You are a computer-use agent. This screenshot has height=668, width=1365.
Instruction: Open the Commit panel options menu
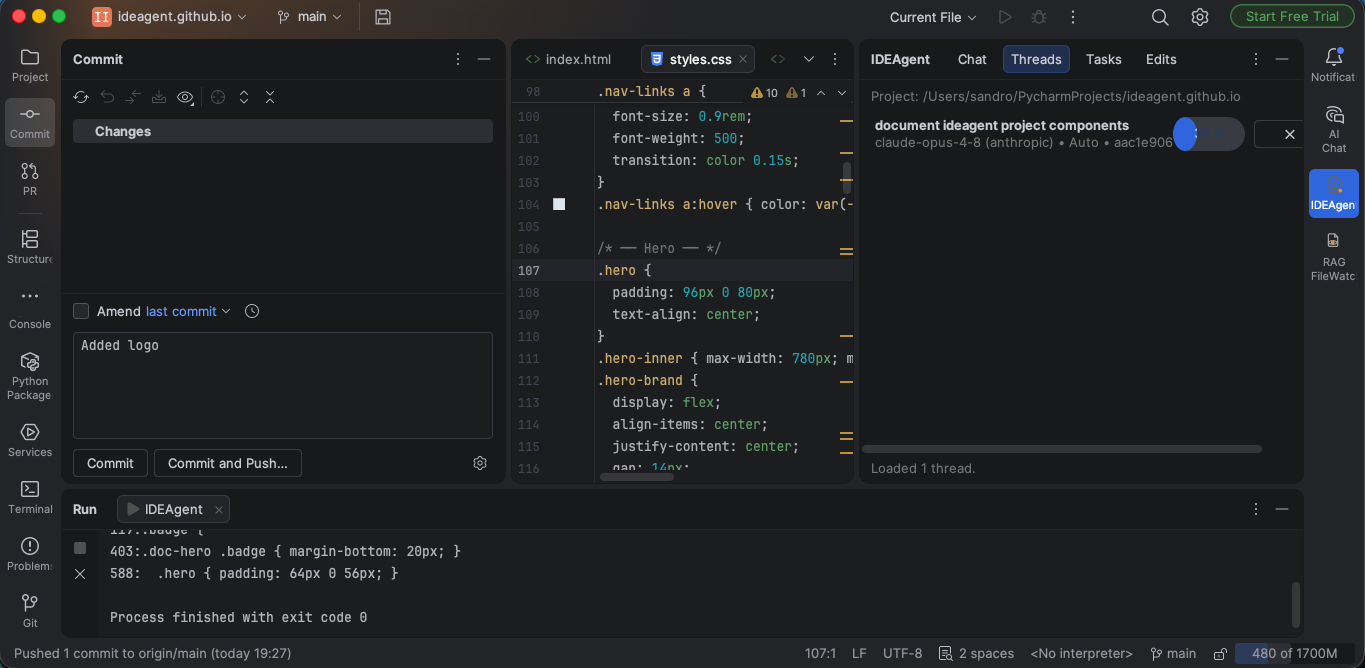(x=458, y=59)
